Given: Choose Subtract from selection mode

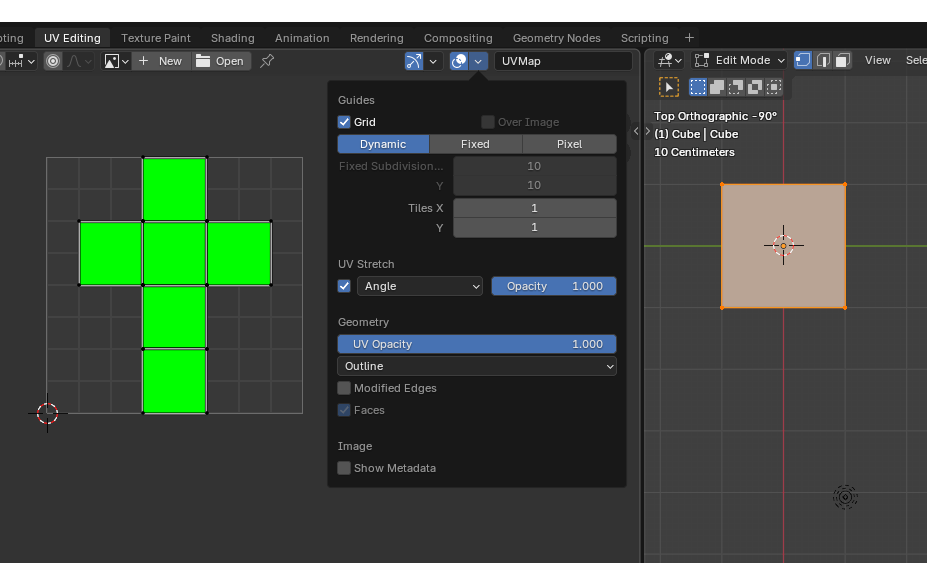Looking at the screenshot, I should [735, 88].
